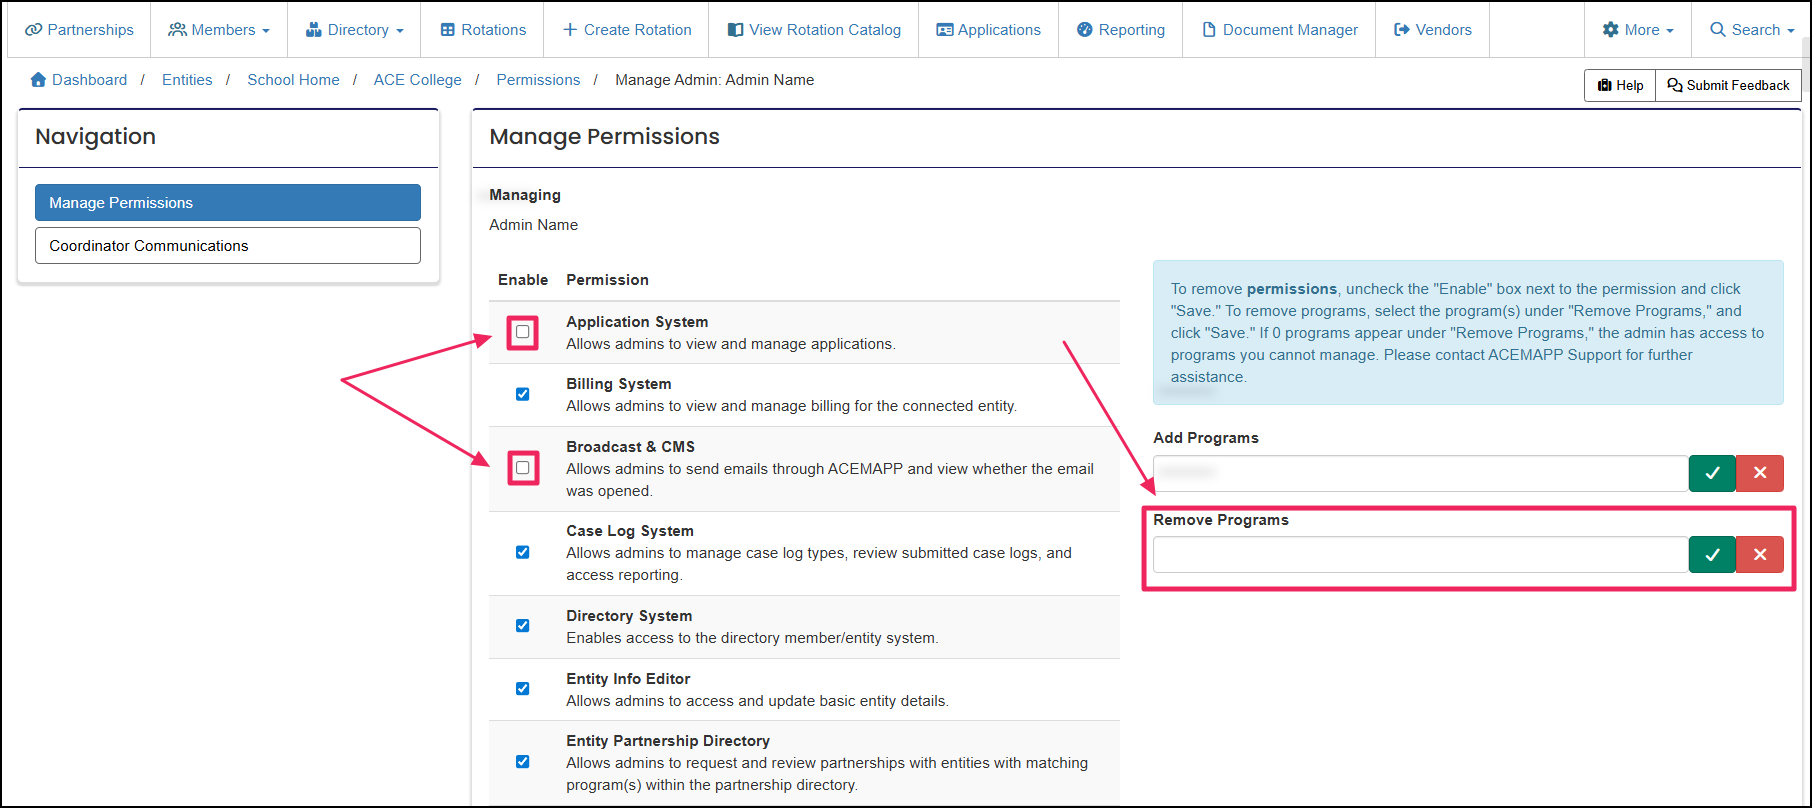The image size is (1812, 808).
Task: Open the Remove Programs selection field
Action: tap(1421, 554)
